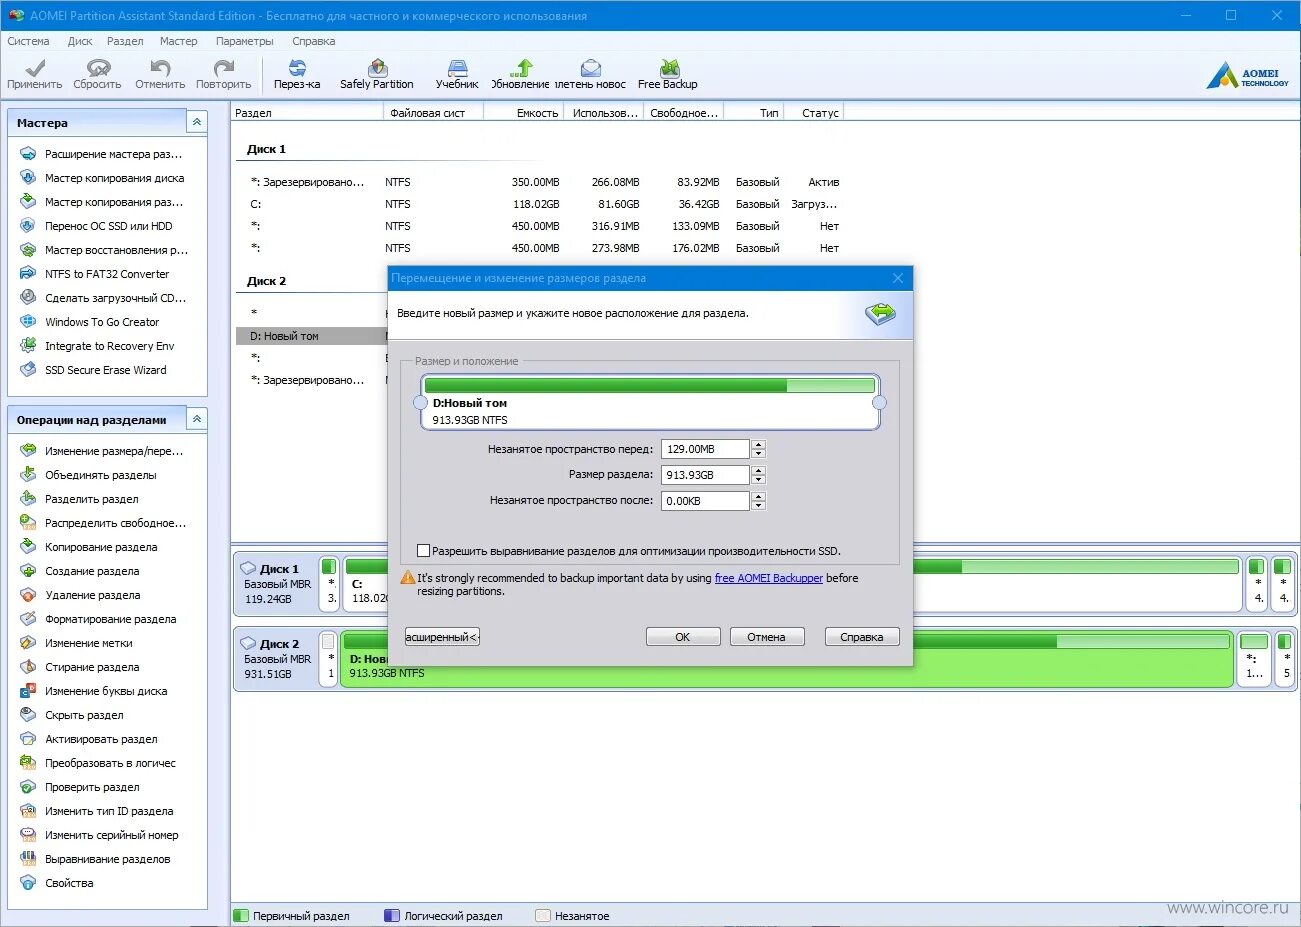
Task: Select Удаление раздела operation
Action: (x=92, y=595)
